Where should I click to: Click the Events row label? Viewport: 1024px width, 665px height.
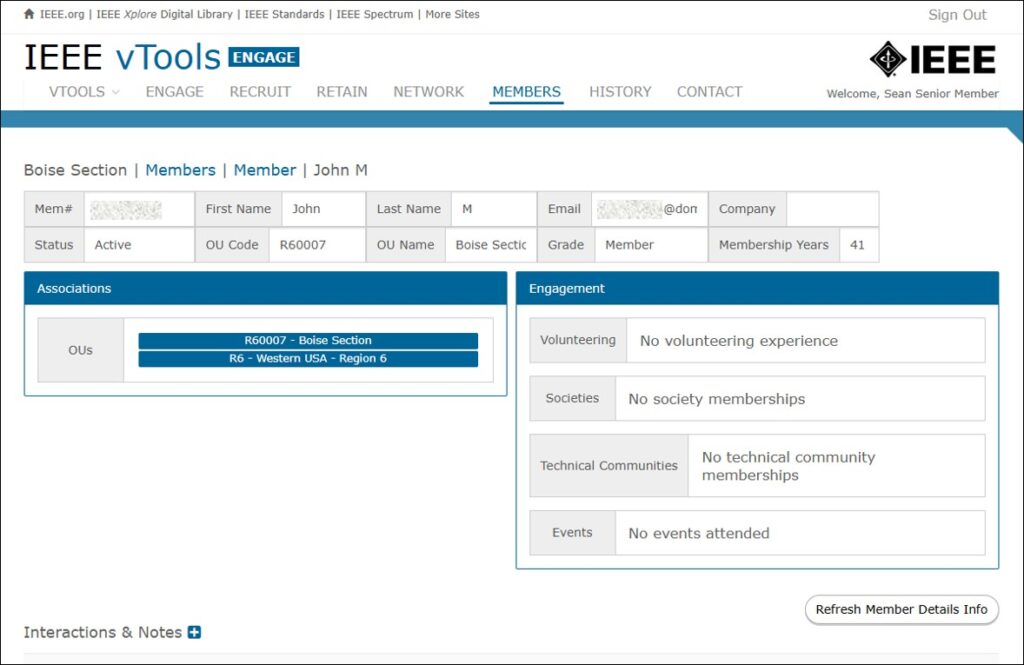coord(572,533)
